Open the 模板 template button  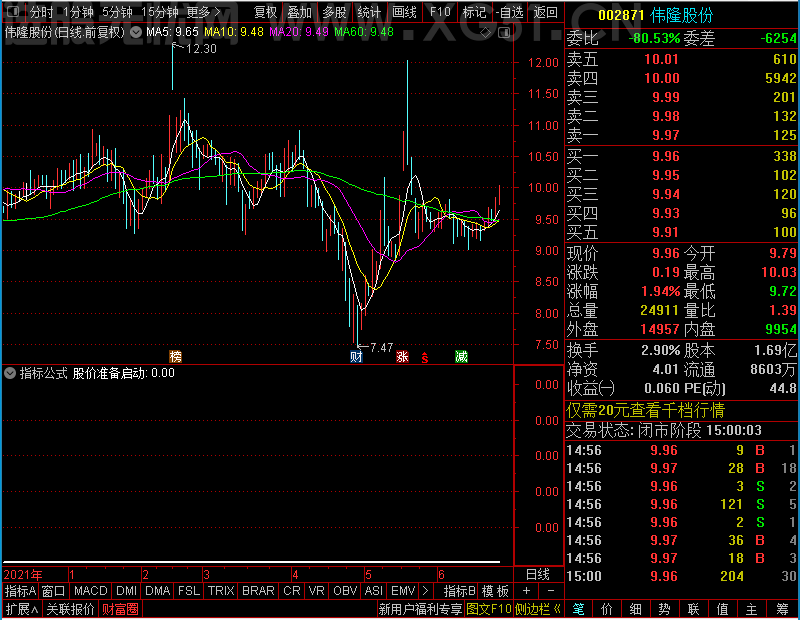click(495, 590)
